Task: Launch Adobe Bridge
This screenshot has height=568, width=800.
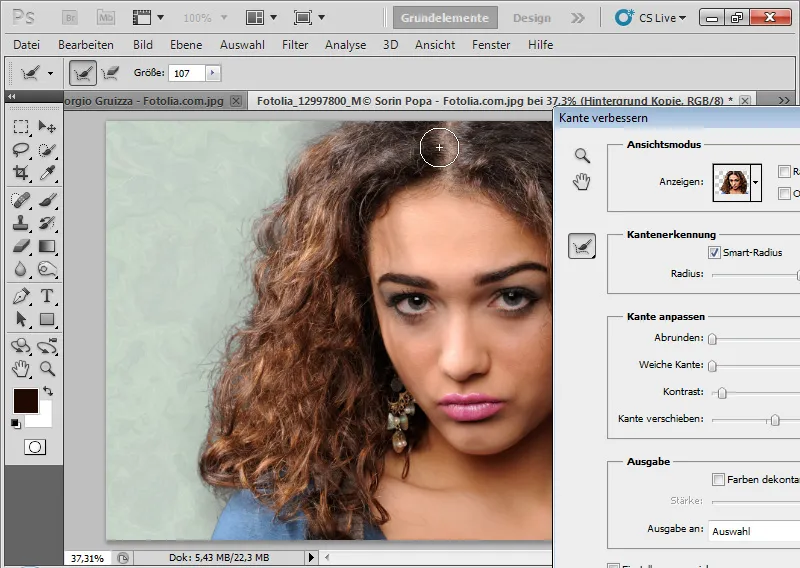Action: [x=70, y=18]
